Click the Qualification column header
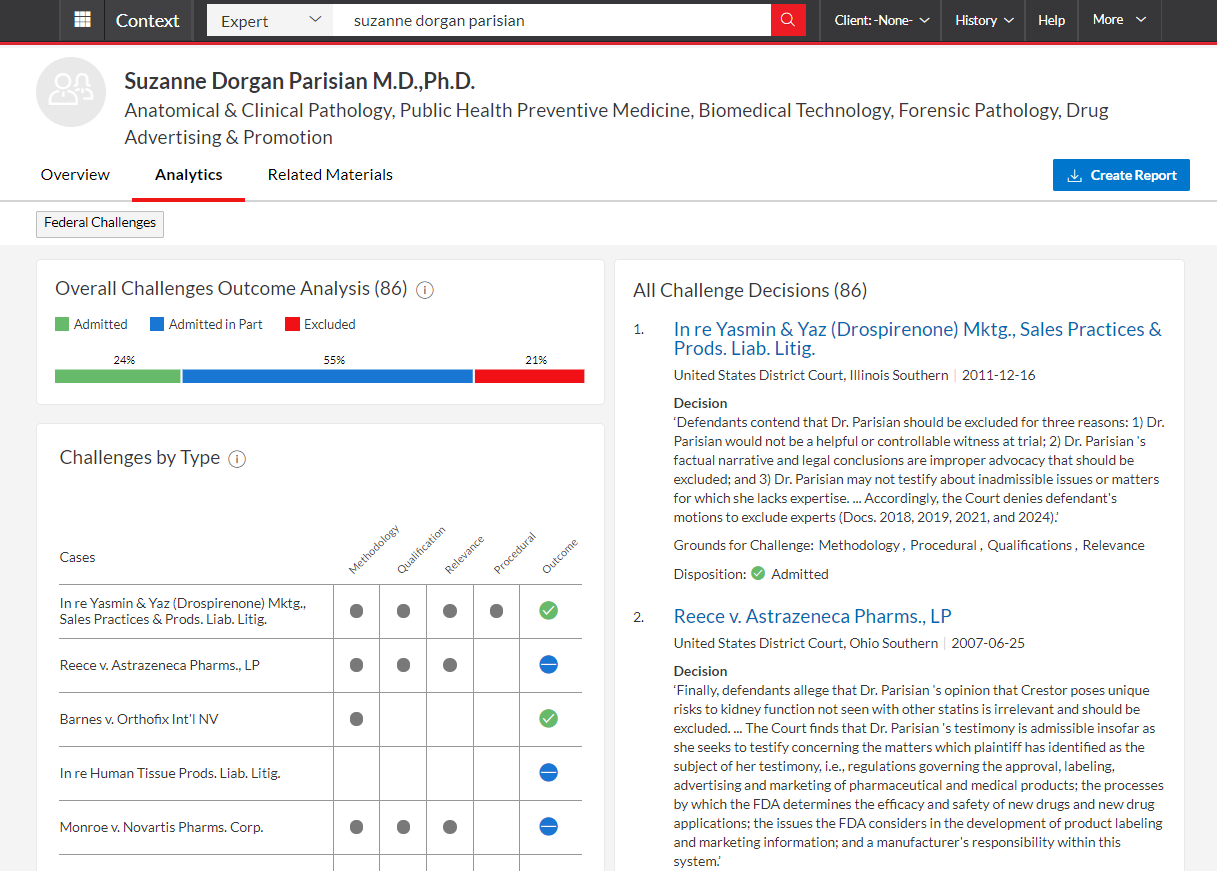 pyautogui.click(x=420, y=550)
